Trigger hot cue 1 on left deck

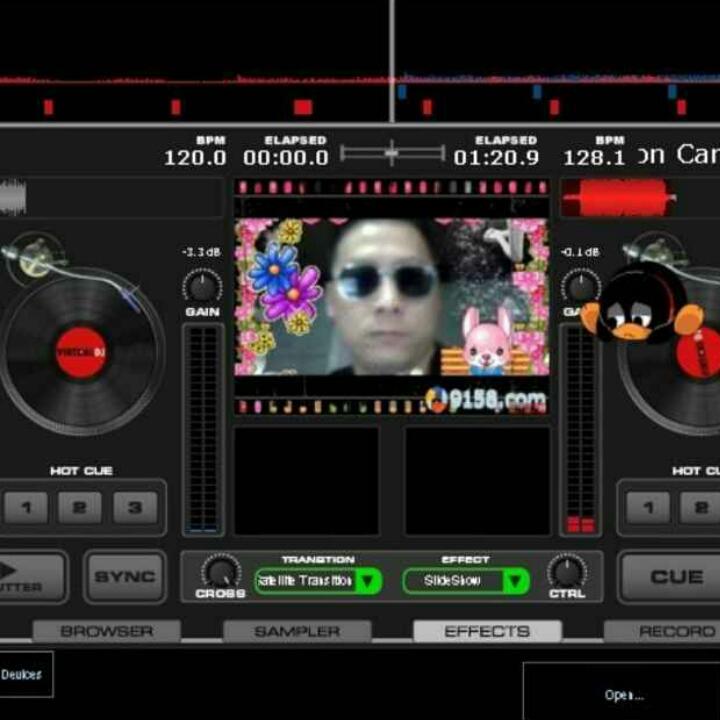tap(26, 508)
